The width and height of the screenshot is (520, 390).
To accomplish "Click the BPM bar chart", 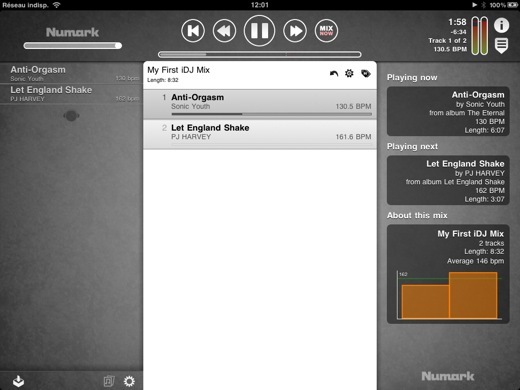I will point(449,295).
